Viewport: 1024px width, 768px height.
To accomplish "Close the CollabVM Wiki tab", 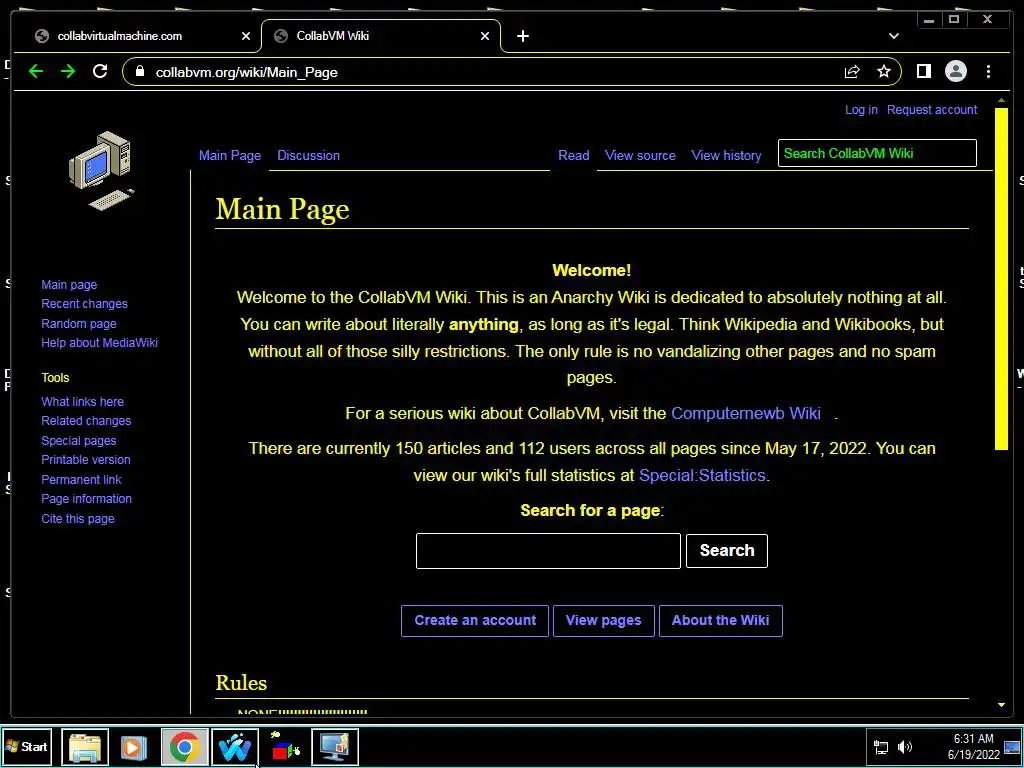I will (485, 36).
